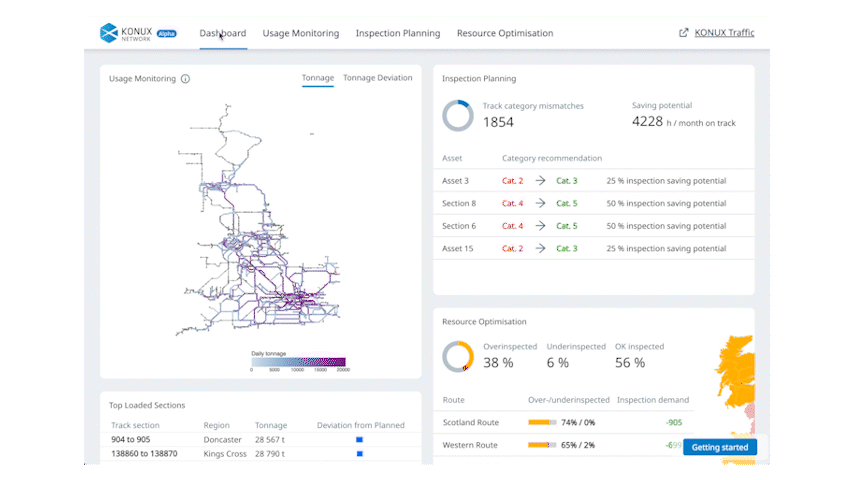Select the Asset 15 recommendation row

tap(593, 248)
